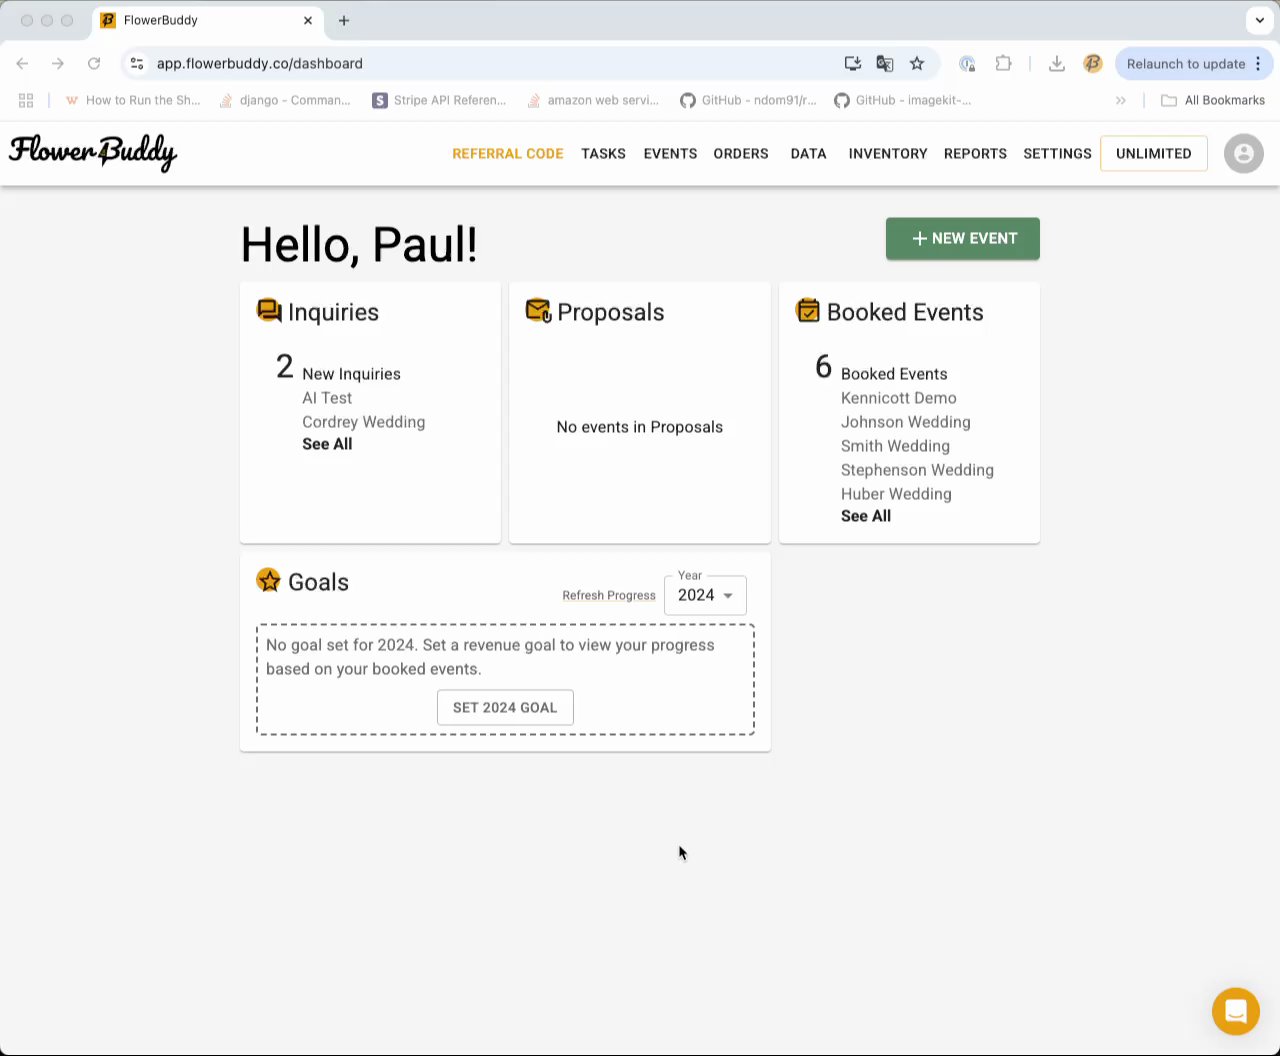Image resolution: width=1280 pixels, height=1056 pixels.
Task: Open a new browser tab
Action: coord(344,20)
